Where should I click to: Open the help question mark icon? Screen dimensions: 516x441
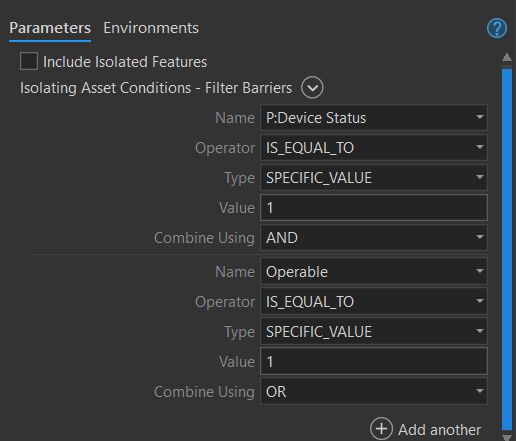click(497, 28)
